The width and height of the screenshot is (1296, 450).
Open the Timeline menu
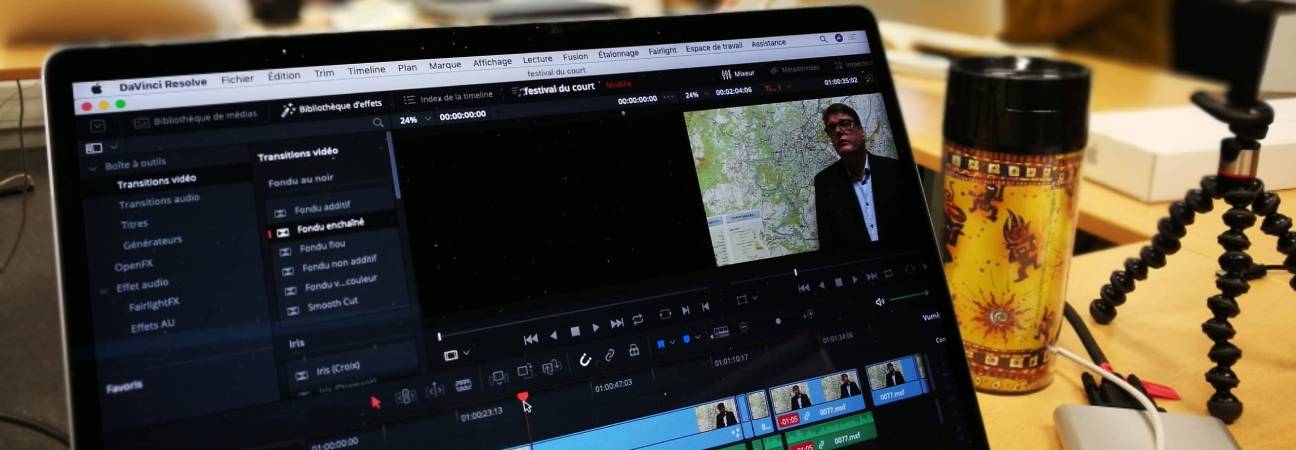[366, 70]
